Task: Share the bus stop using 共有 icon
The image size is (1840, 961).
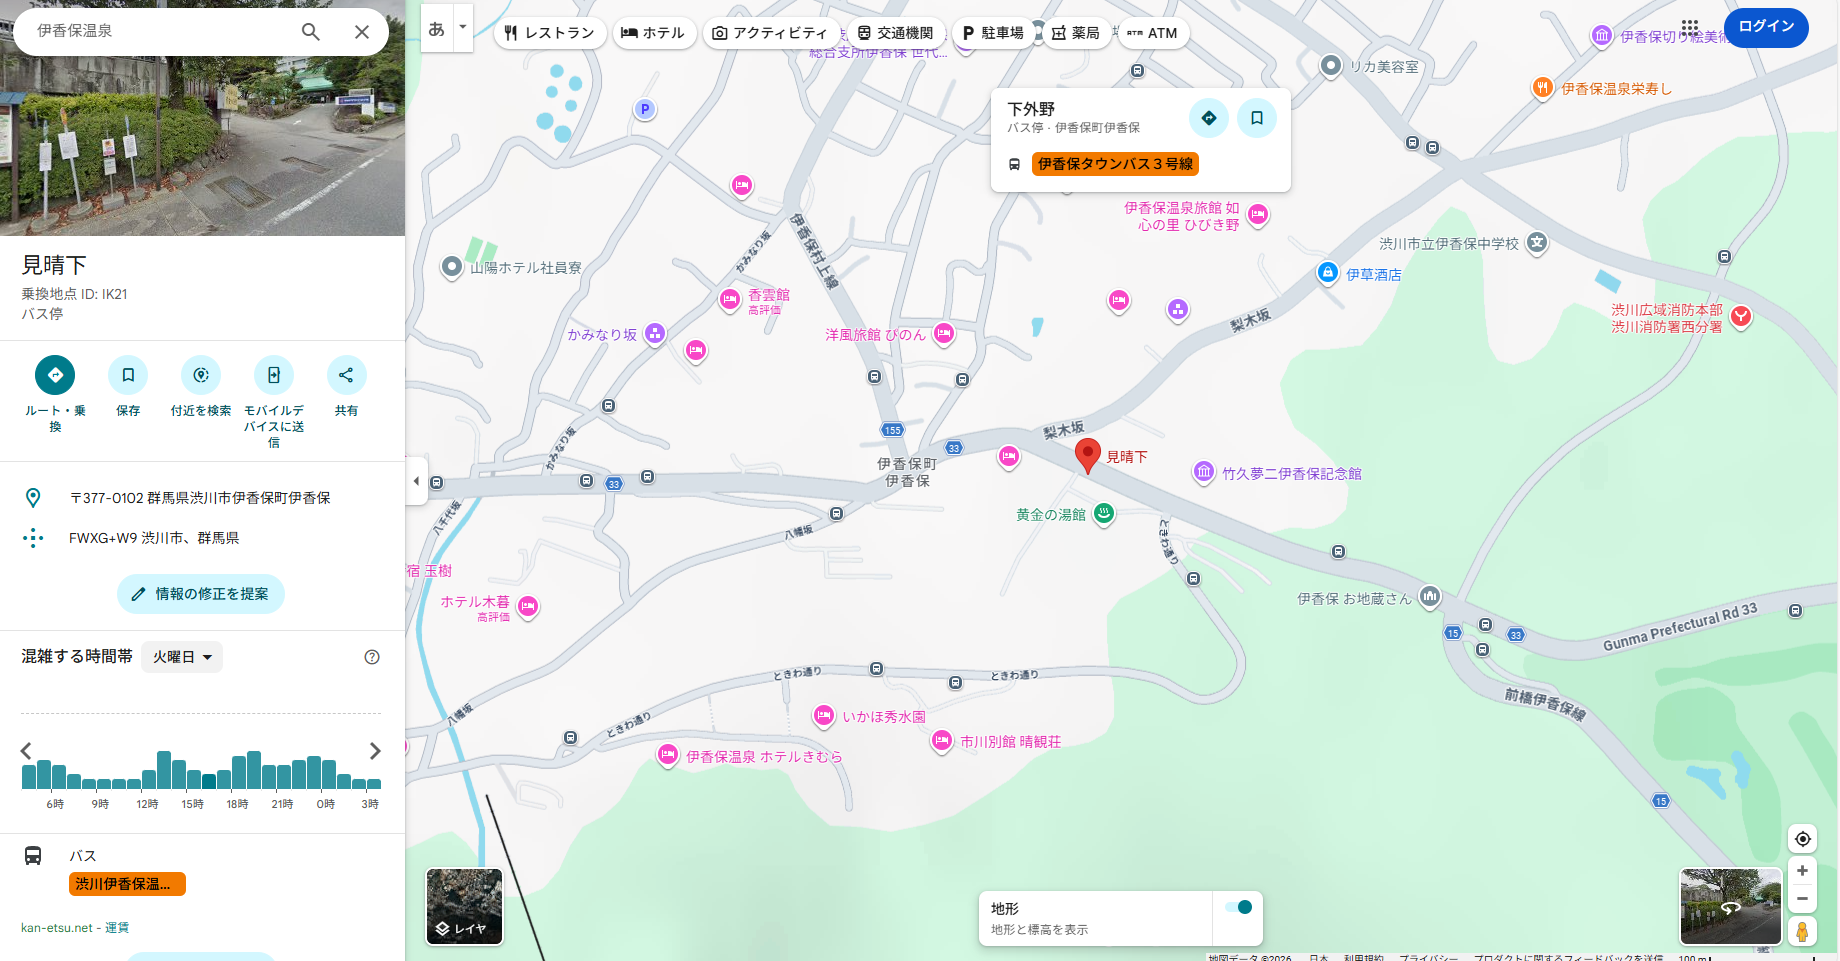Action: tap(347, 375)
